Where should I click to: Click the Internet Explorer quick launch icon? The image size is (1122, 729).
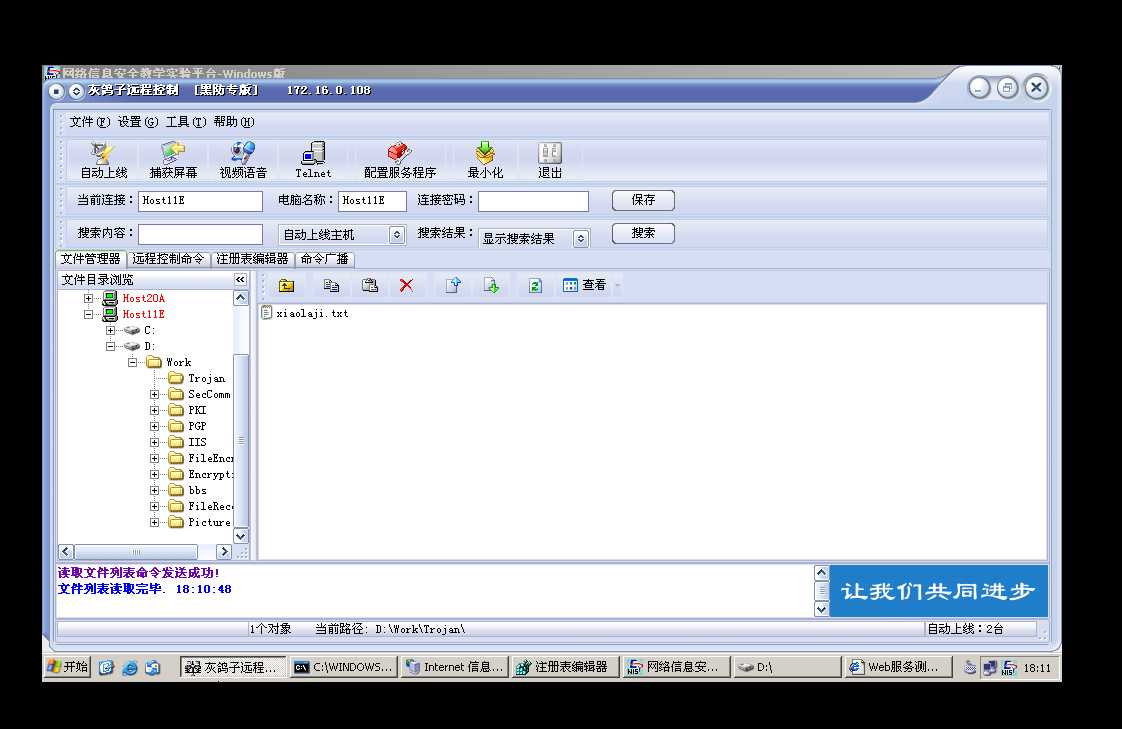pos(130,667)
